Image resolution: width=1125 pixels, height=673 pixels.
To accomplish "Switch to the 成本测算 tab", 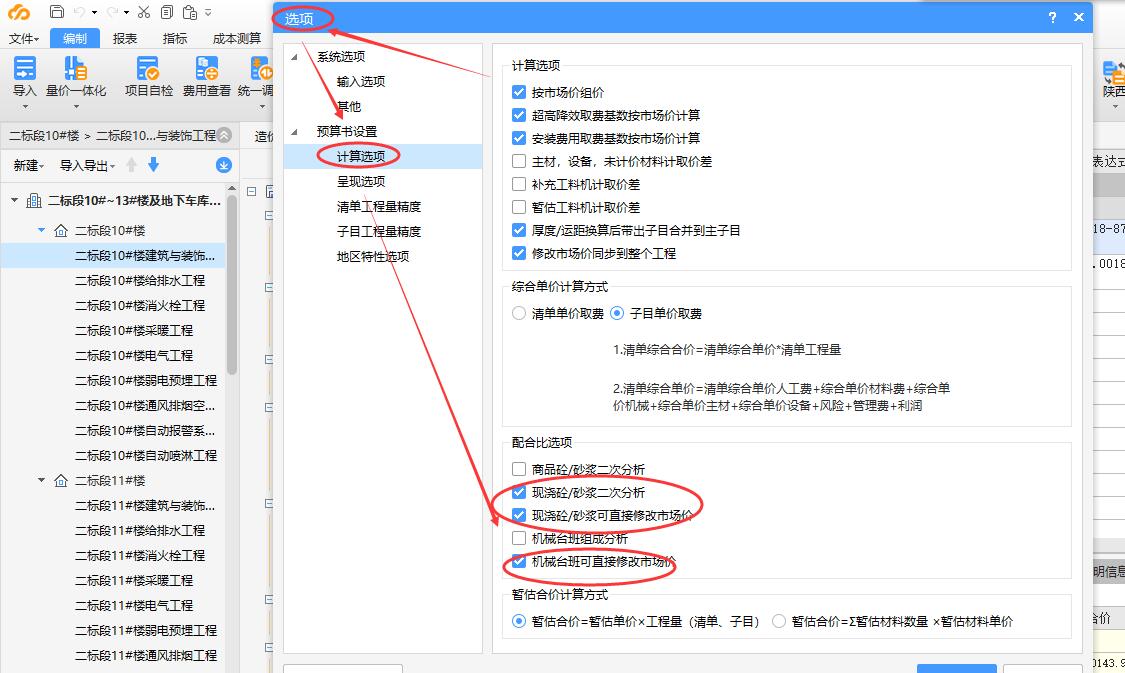I will click(237, 39).
